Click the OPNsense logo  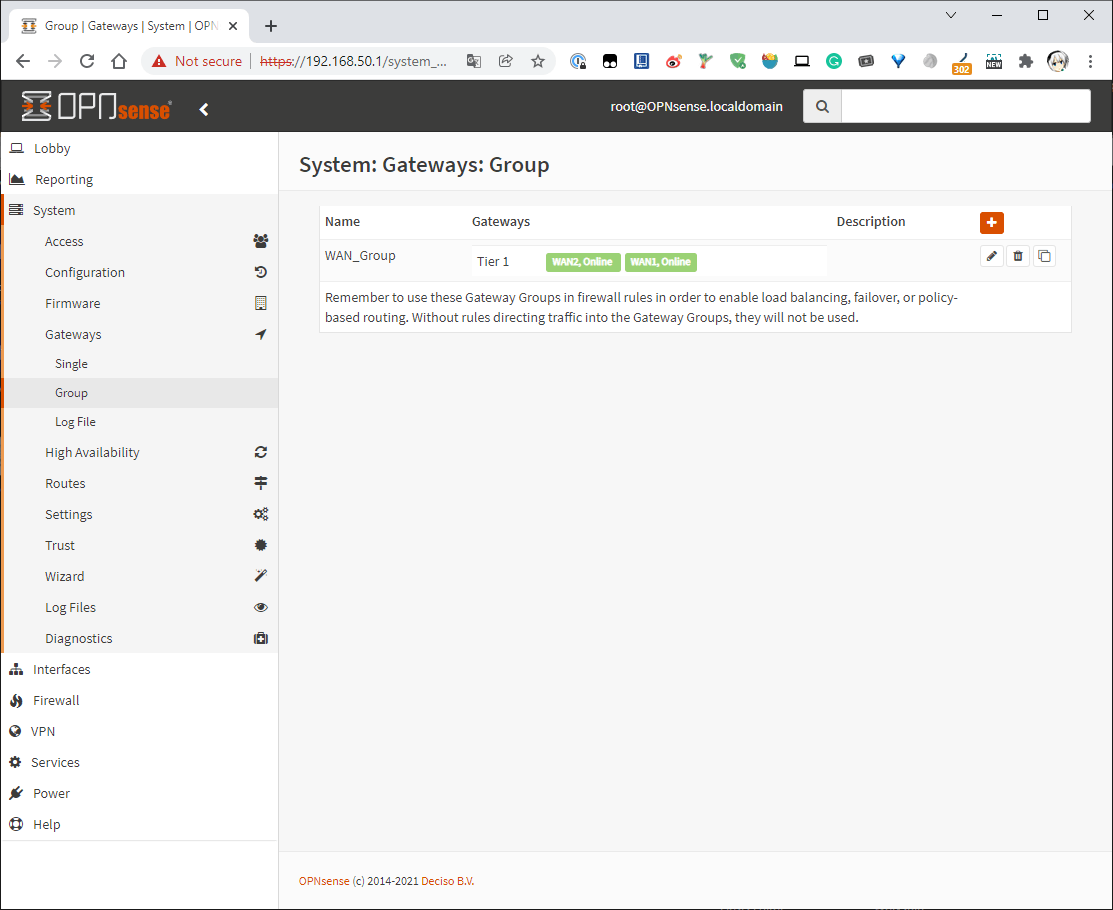pos(97,106)
